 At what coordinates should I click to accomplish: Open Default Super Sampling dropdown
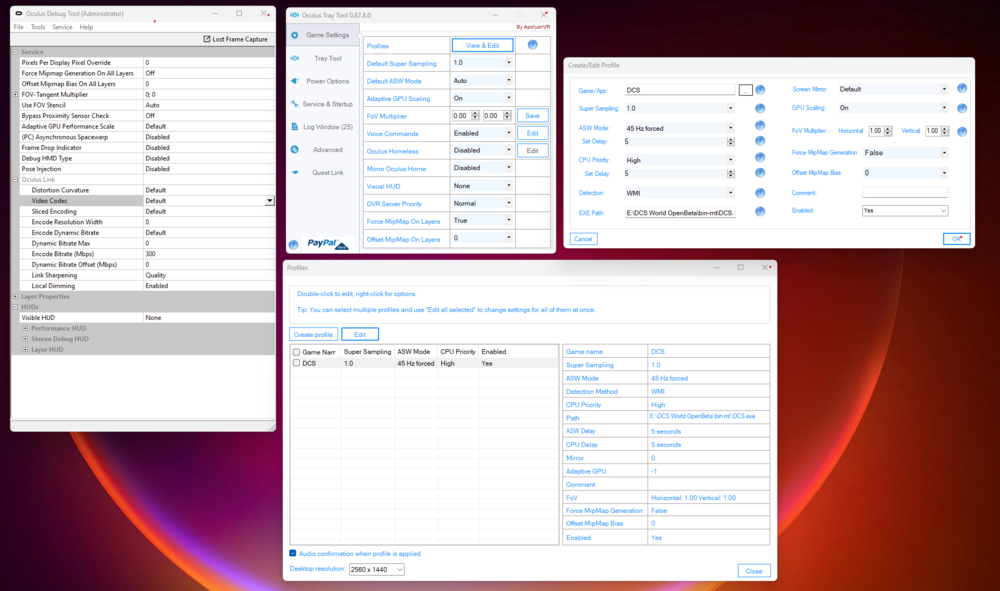(x=508, y=62)
